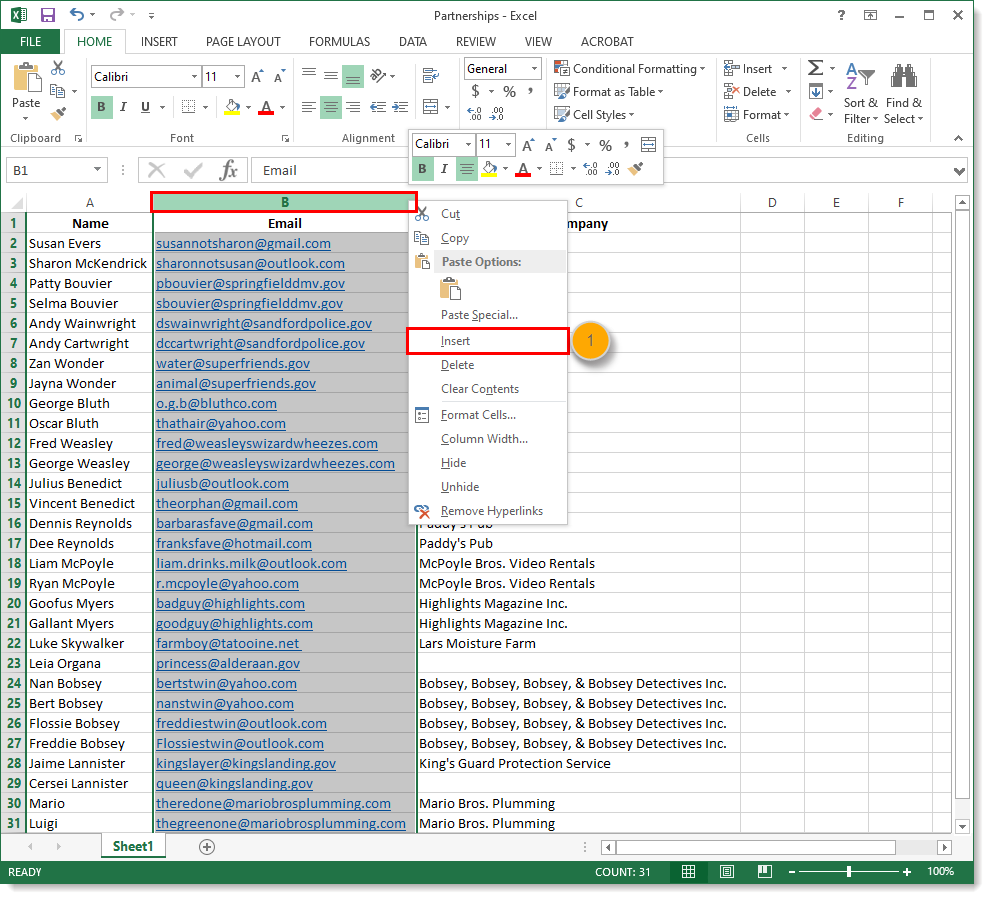Image resolution: width=989 pixels, height=899 pixels.
Task: Open Format as Table dropdown
Action: (x=609, y=91)
